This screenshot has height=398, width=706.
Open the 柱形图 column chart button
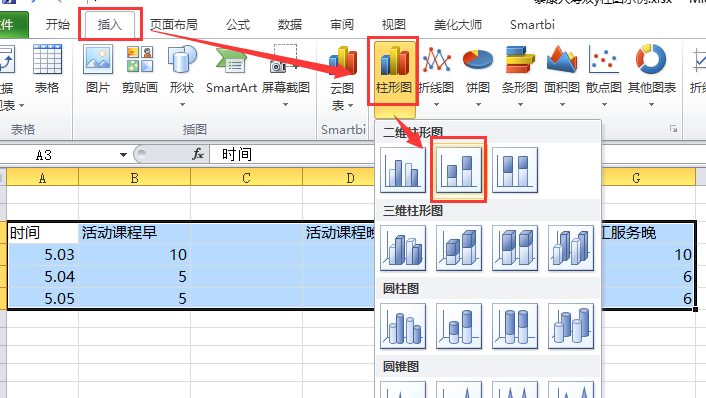coord(394,73)
